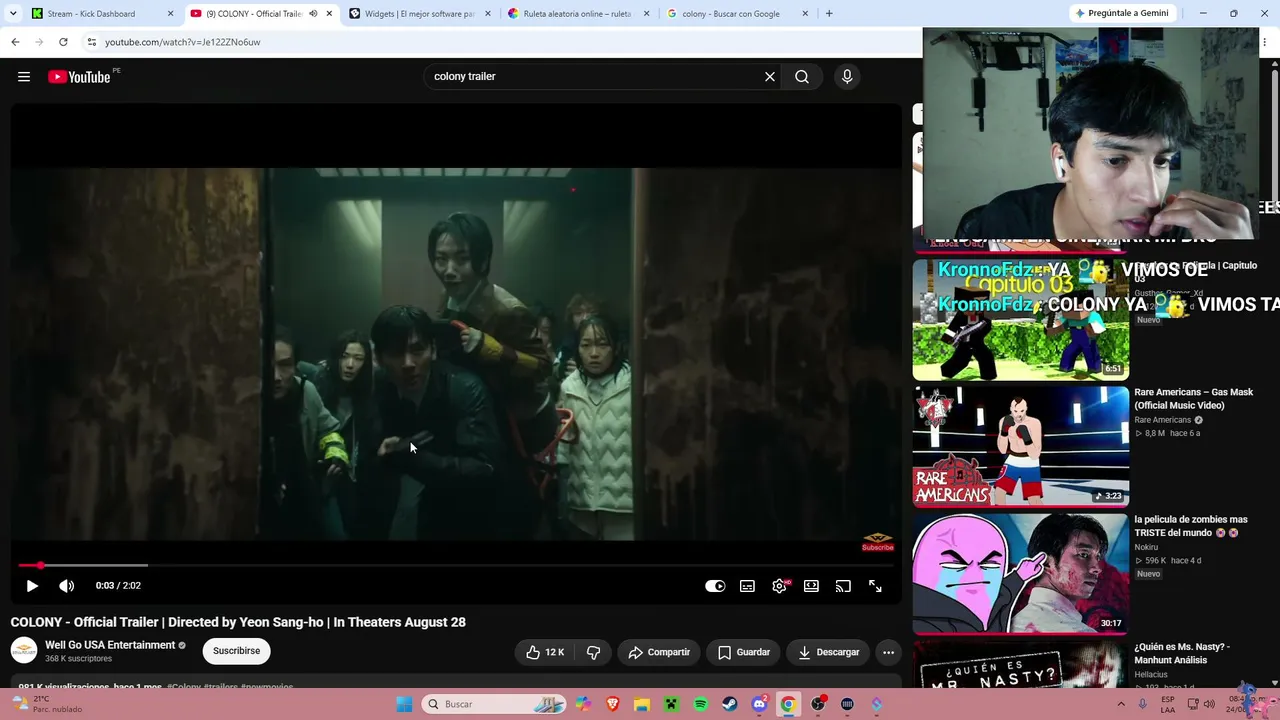Open more actions three-dot menu

tap(888, 652)
